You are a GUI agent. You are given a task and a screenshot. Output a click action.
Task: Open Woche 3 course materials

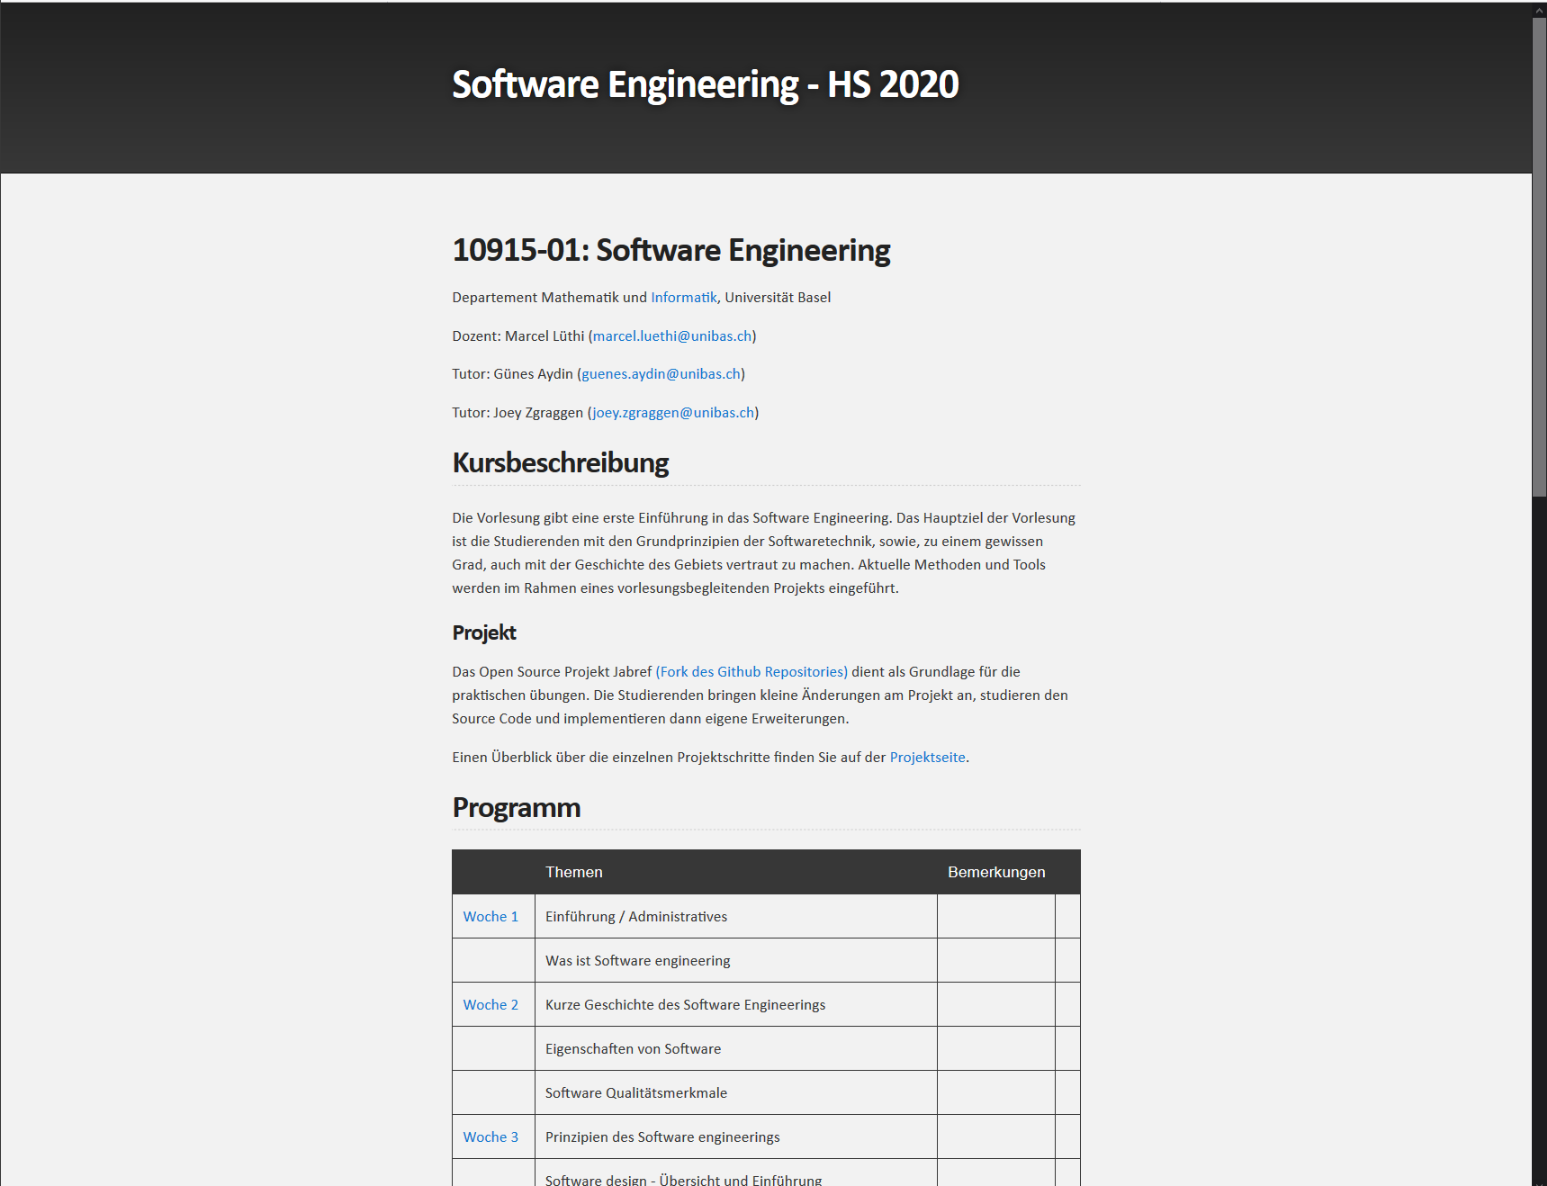tap(490, 1136)
